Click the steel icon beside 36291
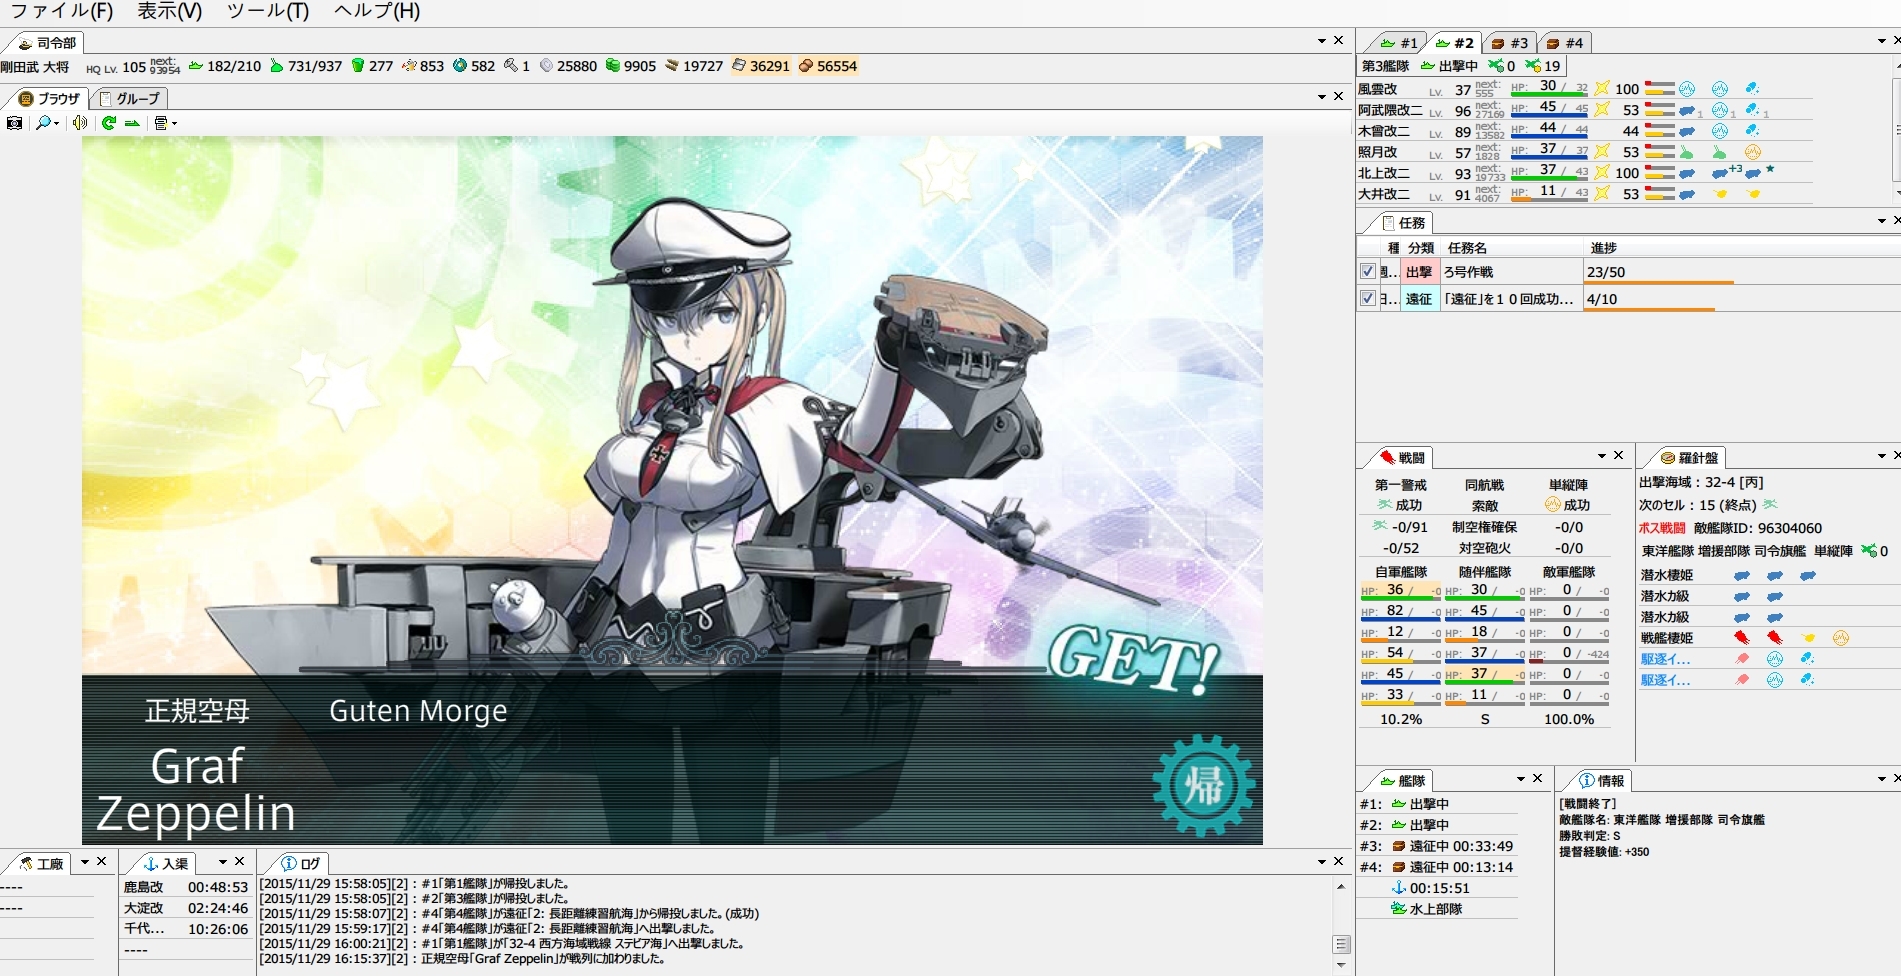Image resolution: width=1901 pixels, height=976 pixels. [x=739, y=66]
